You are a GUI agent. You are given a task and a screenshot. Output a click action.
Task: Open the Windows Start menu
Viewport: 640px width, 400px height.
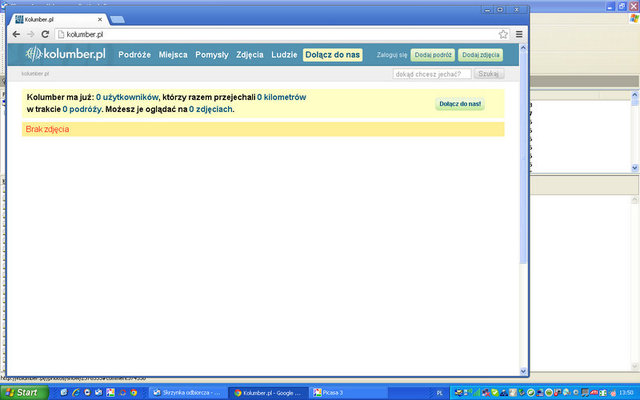point(24,393)
